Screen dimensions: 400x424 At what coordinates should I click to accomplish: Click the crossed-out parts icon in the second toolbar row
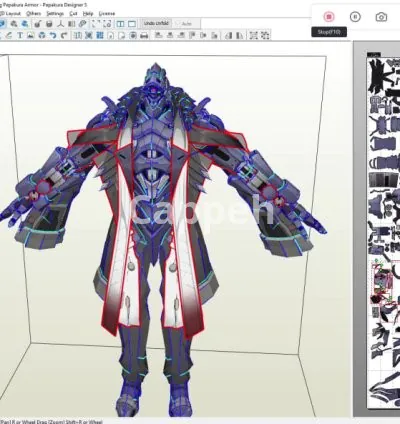click(89, 35)
